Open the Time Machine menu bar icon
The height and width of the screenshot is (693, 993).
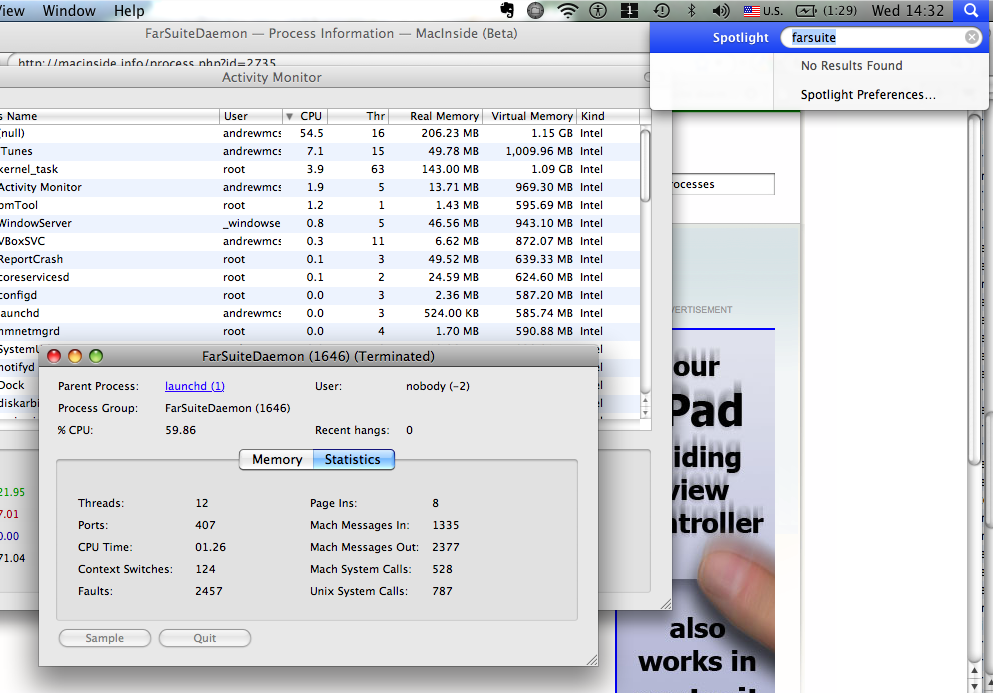pyautogui.click(x=662, y=10)
